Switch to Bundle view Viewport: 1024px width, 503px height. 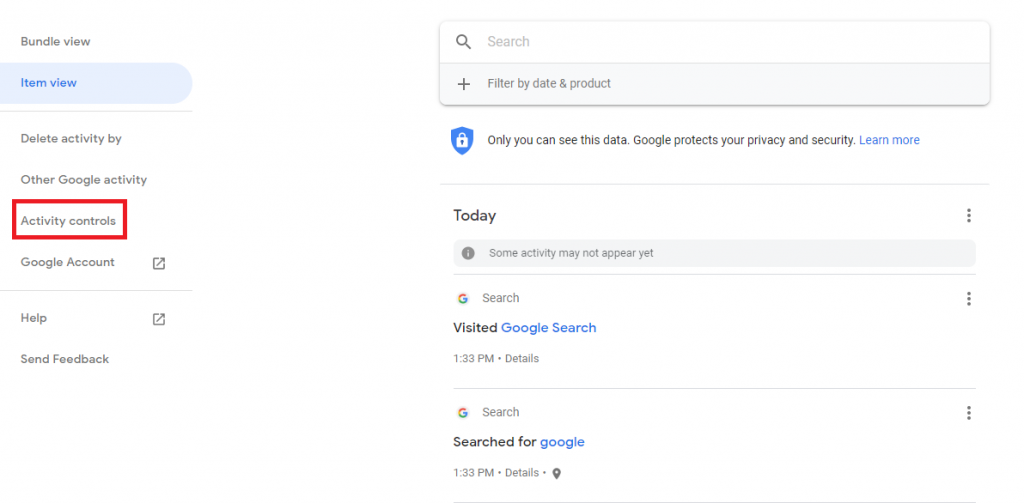pos(56,42)
